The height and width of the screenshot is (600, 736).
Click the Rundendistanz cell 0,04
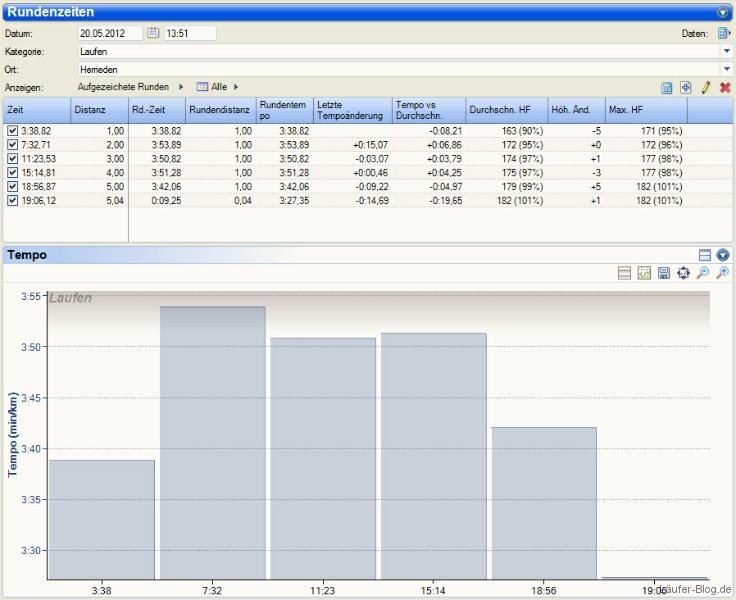pyautogui.click(x=243, y=200)
